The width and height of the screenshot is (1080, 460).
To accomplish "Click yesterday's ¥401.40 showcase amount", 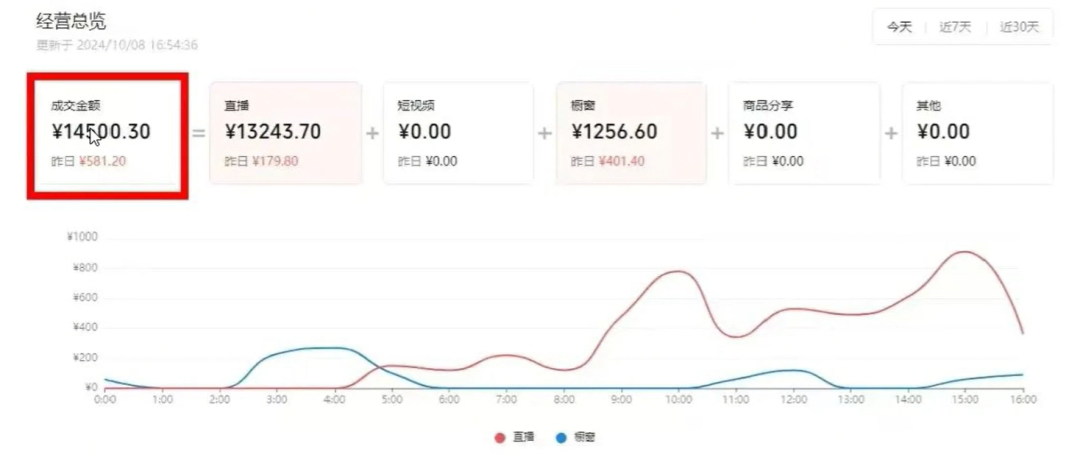I will tap(622, 161).
